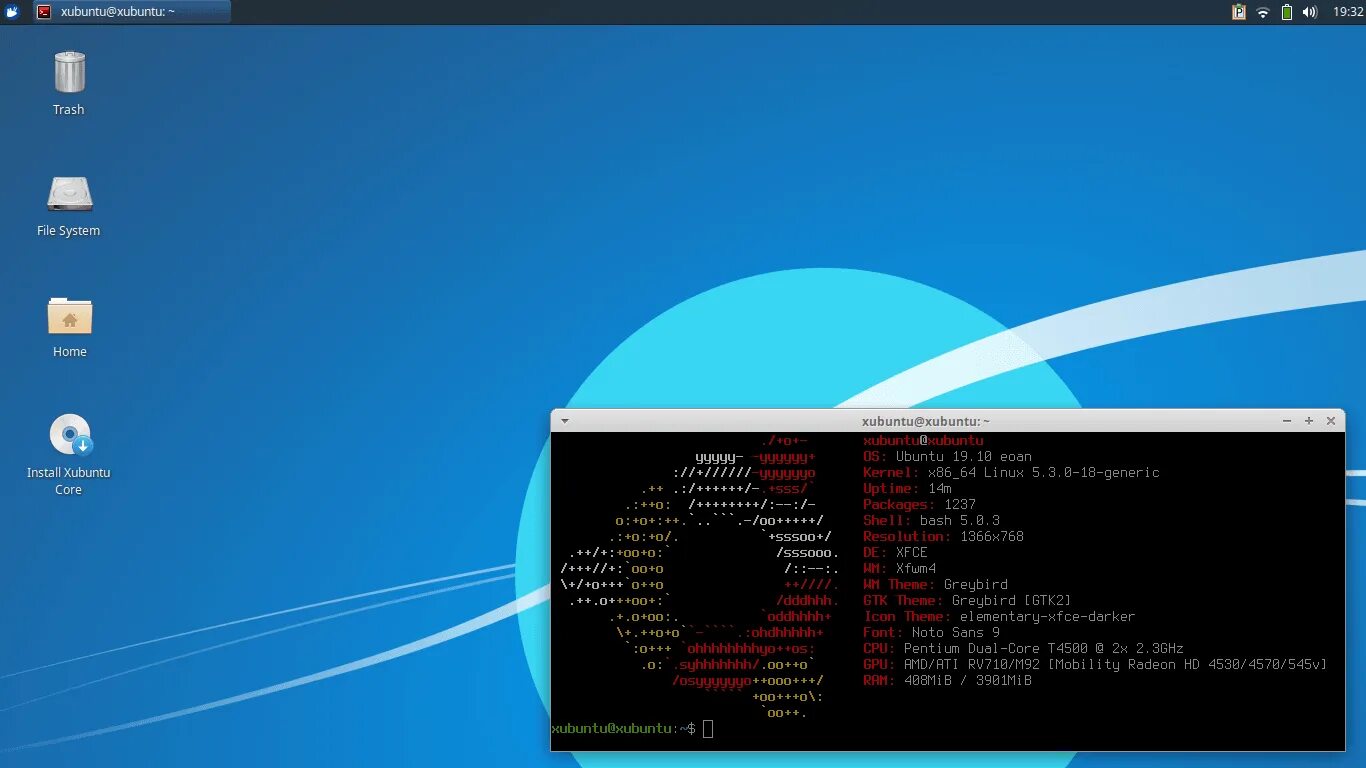
Task: Open the 19:32 panel clock
Action: [1348, 12]
